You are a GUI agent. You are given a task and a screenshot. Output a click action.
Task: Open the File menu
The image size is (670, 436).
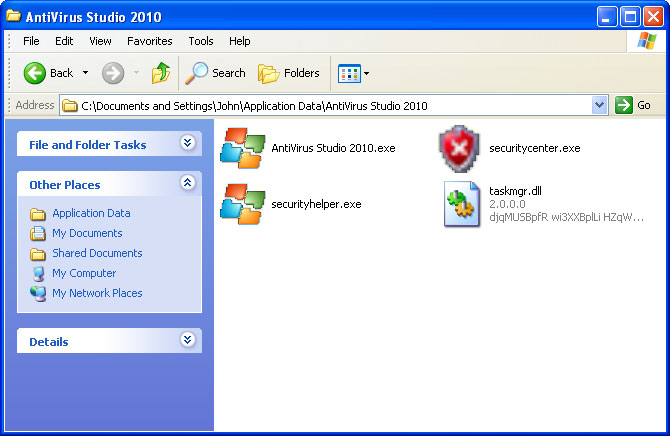31,41
